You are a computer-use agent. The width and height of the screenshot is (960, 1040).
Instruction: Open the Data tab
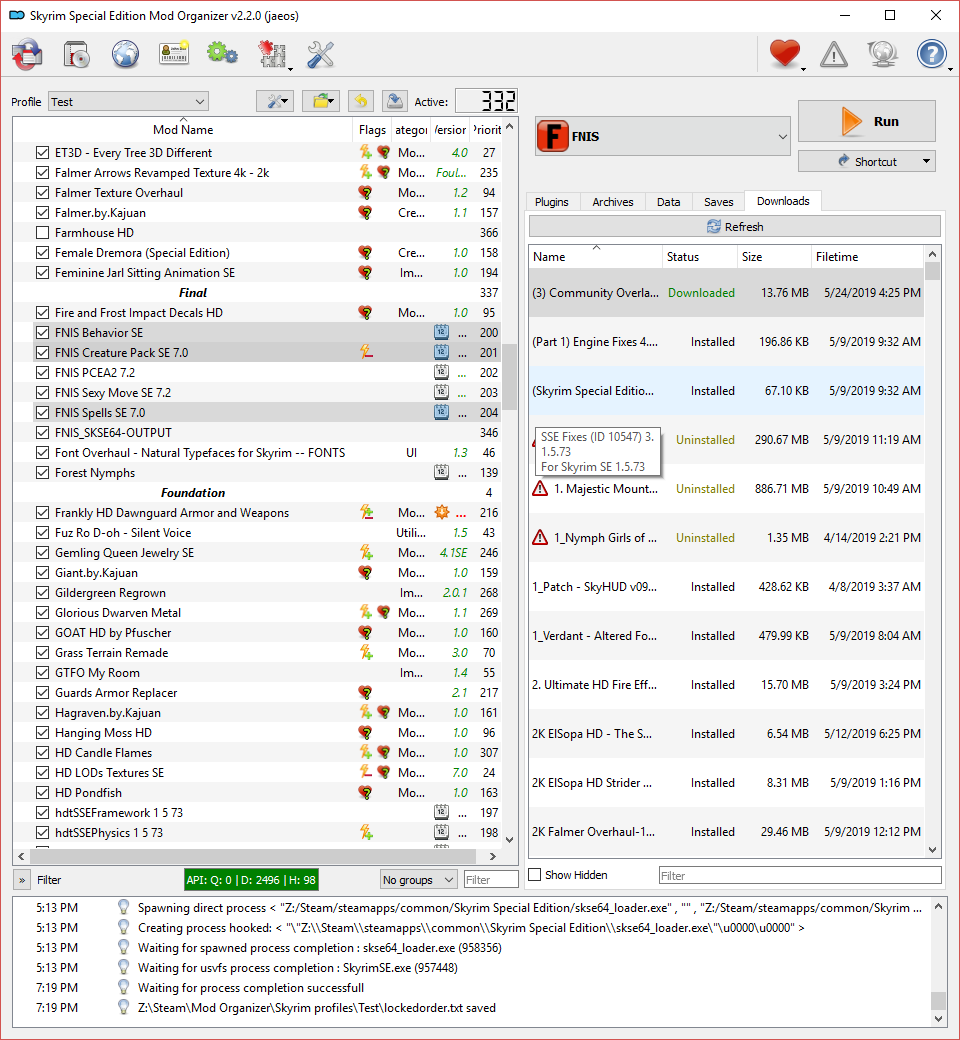tap(668, 202)
